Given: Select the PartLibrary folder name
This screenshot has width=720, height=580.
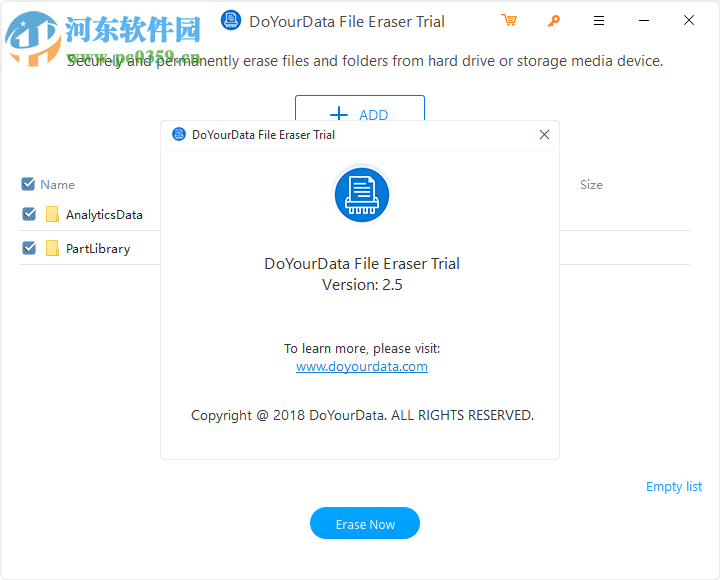Looking at the screenshot, I should [x=98, y=249].
